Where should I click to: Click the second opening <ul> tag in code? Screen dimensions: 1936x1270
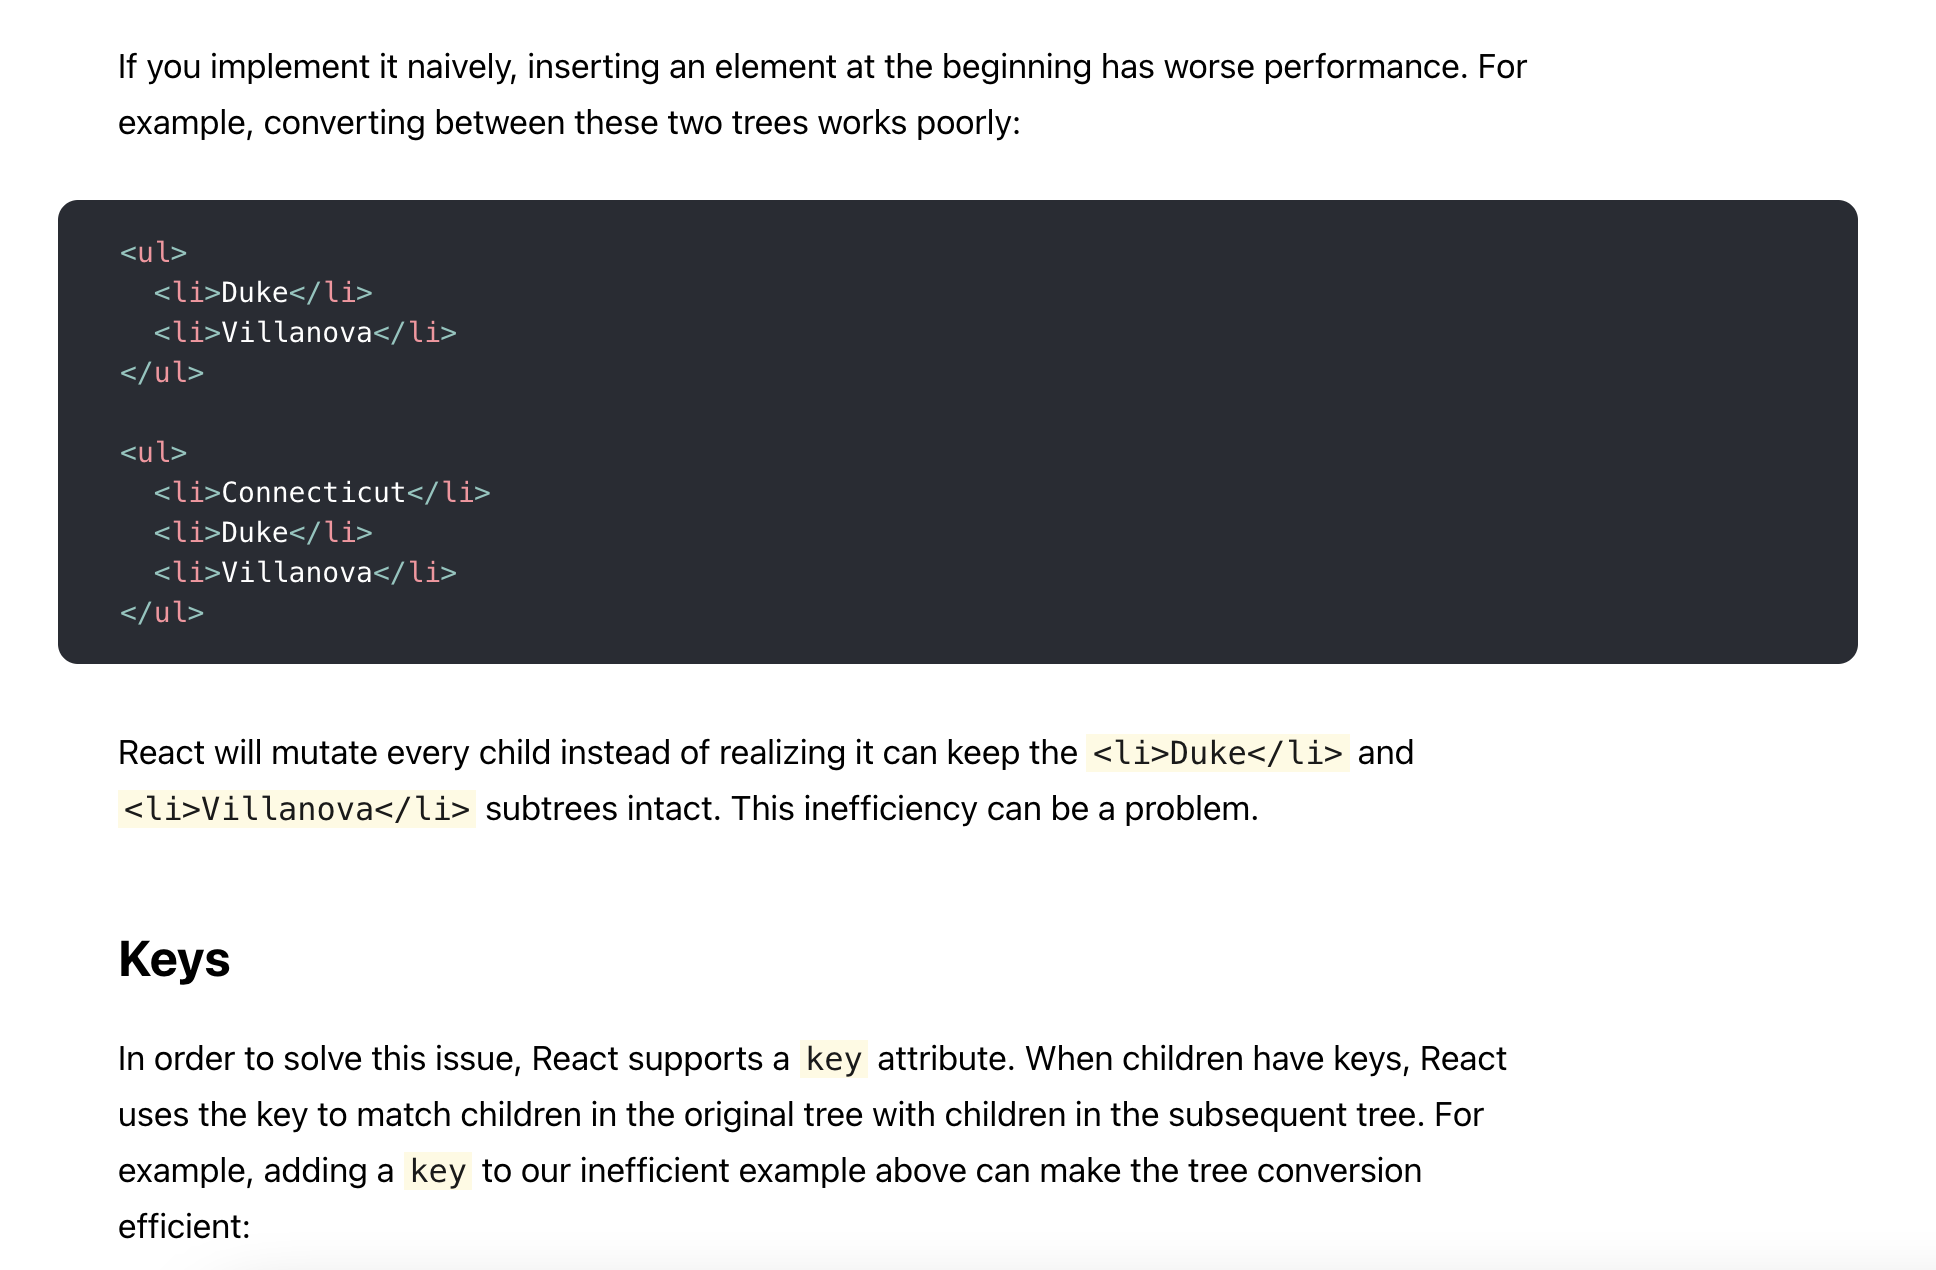click(153, 453)
